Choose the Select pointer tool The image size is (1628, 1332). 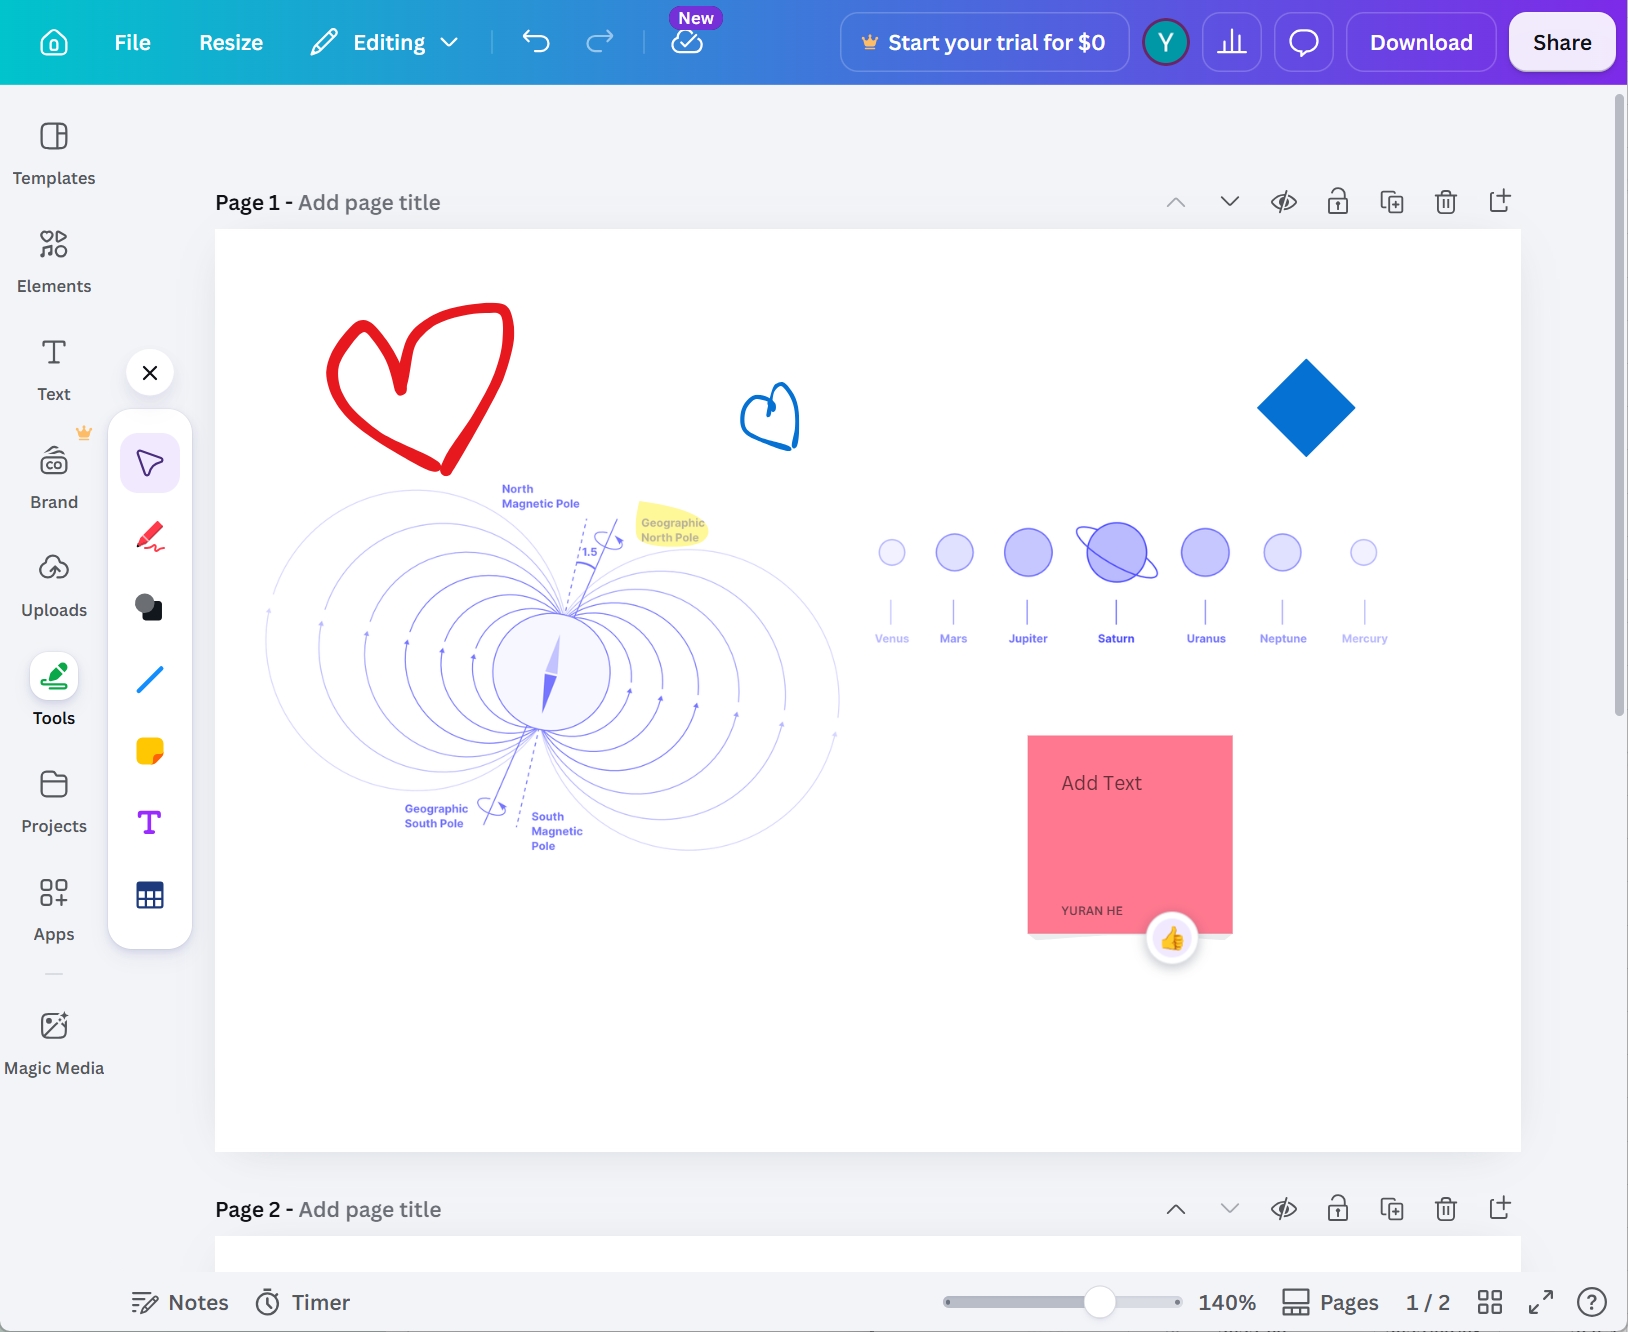150,463
